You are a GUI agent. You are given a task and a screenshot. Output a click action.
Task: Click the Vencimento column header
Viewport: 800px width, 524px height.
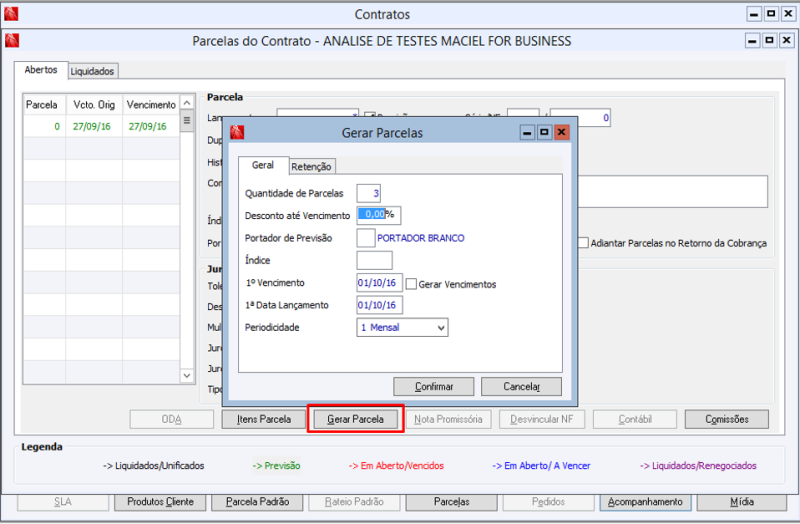coord(151,105)
